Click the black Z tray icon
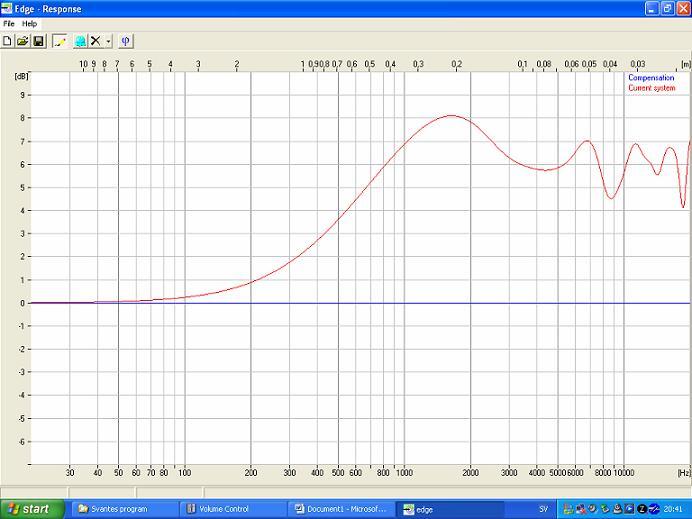This screenshot has width=692, height=519. click(641, 509)
